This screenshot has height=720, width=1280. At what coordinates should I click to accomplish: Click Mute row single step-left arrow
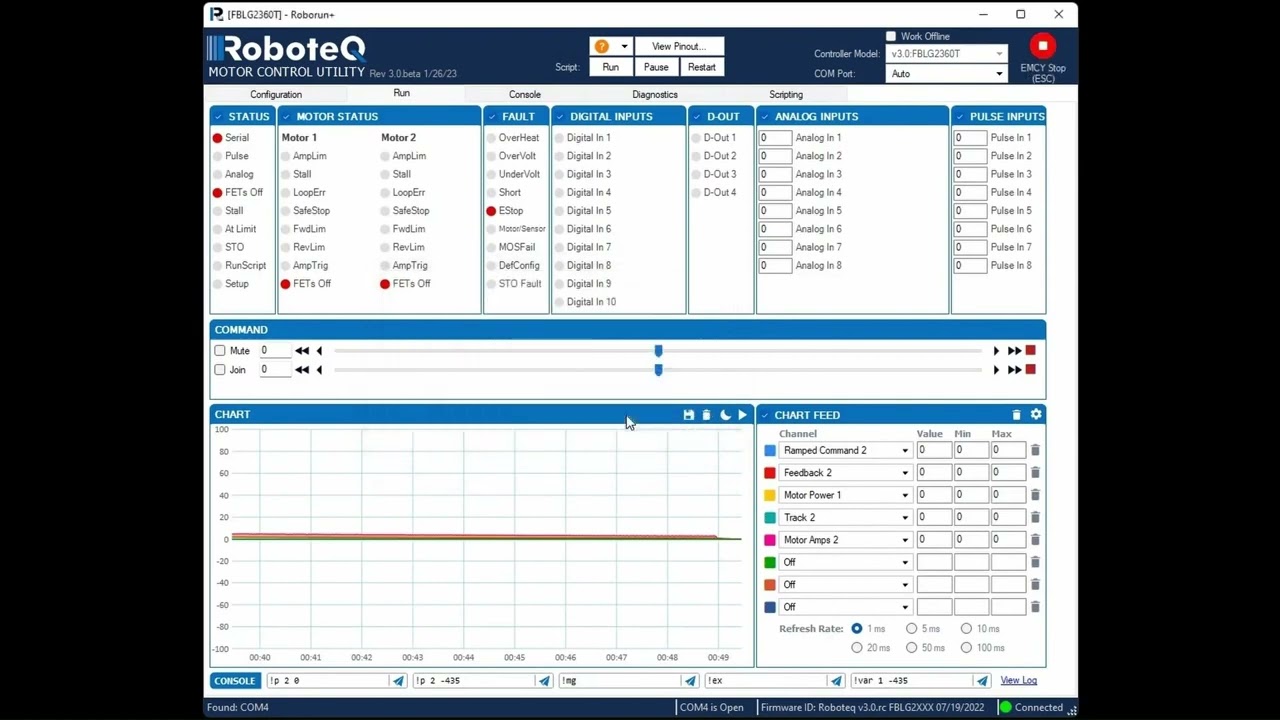[x=319, y=351]
